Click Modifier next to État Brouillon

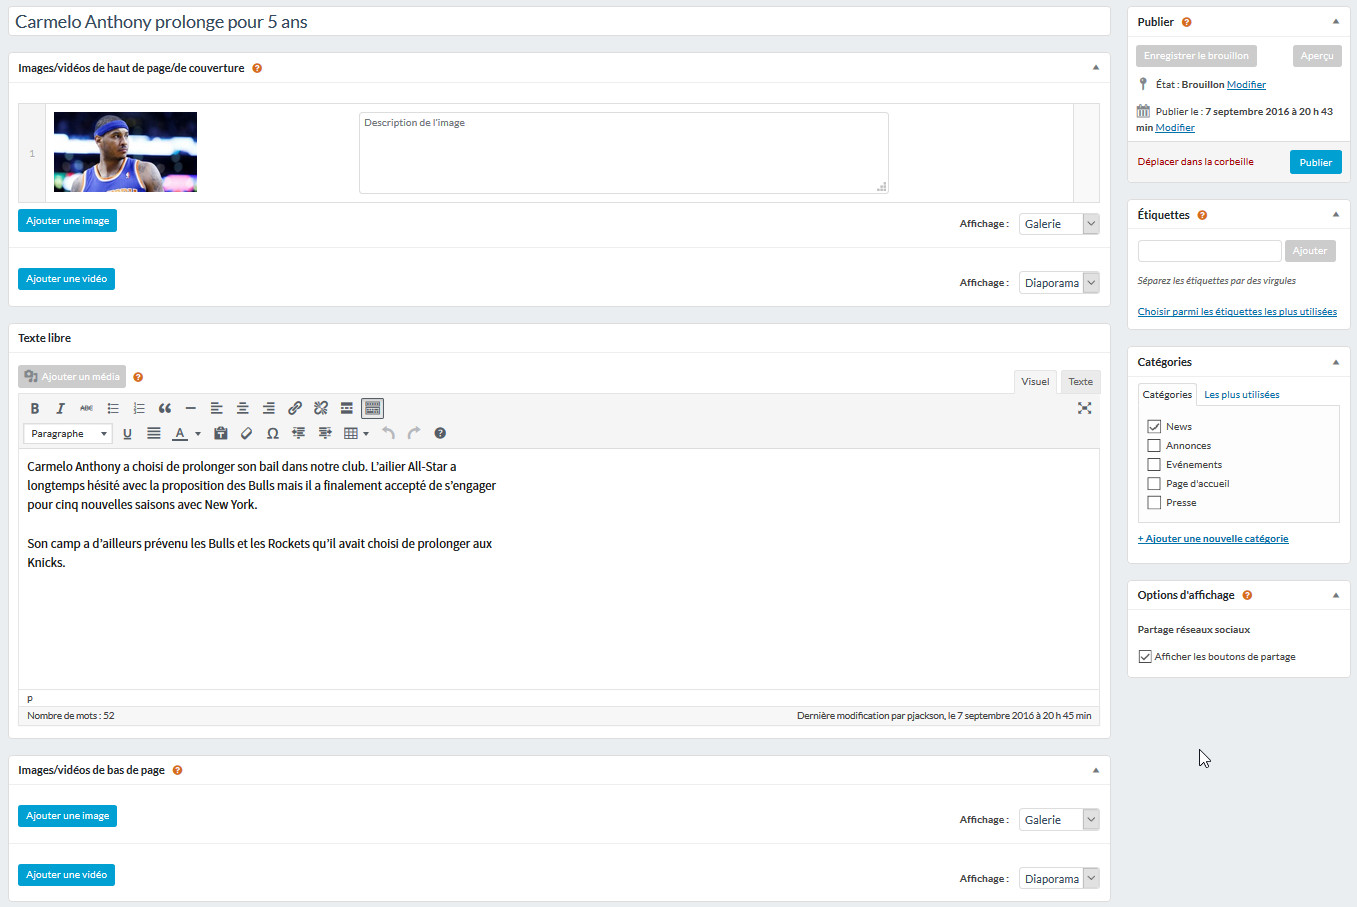point(1246,84)
